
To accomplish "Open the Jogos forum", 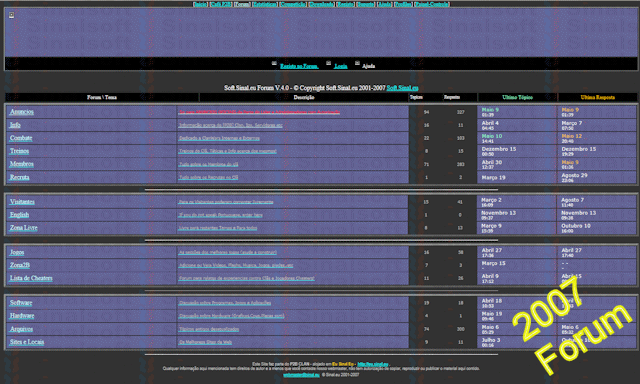I will pos(17,252).
